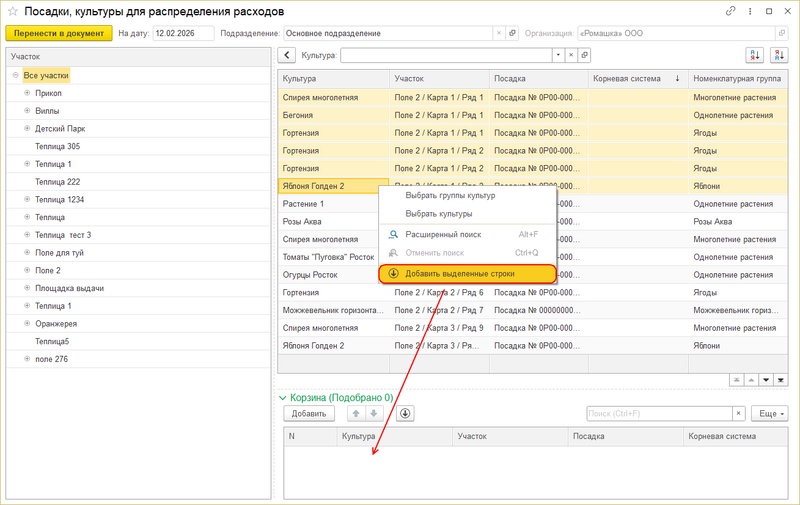Viewport: 800px width, 505px height.
Task: Click the circled down-arrow icon in Корзина toolbar
Action: [x=405, y=413]
